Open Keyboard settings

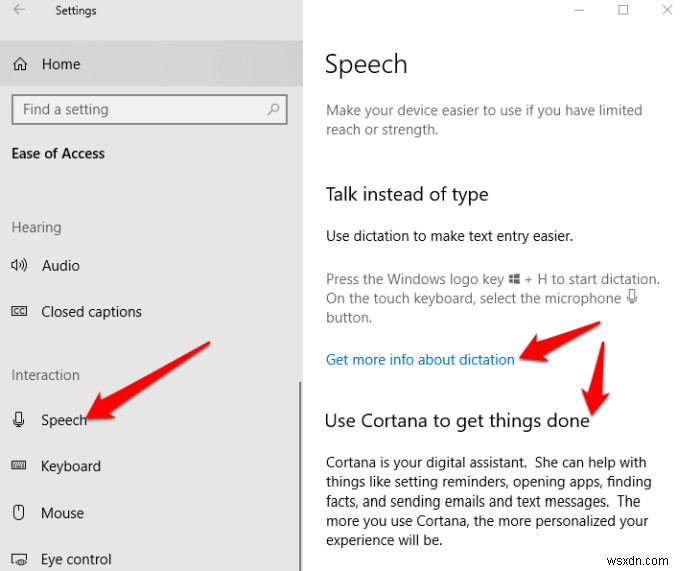pos(71,466)
